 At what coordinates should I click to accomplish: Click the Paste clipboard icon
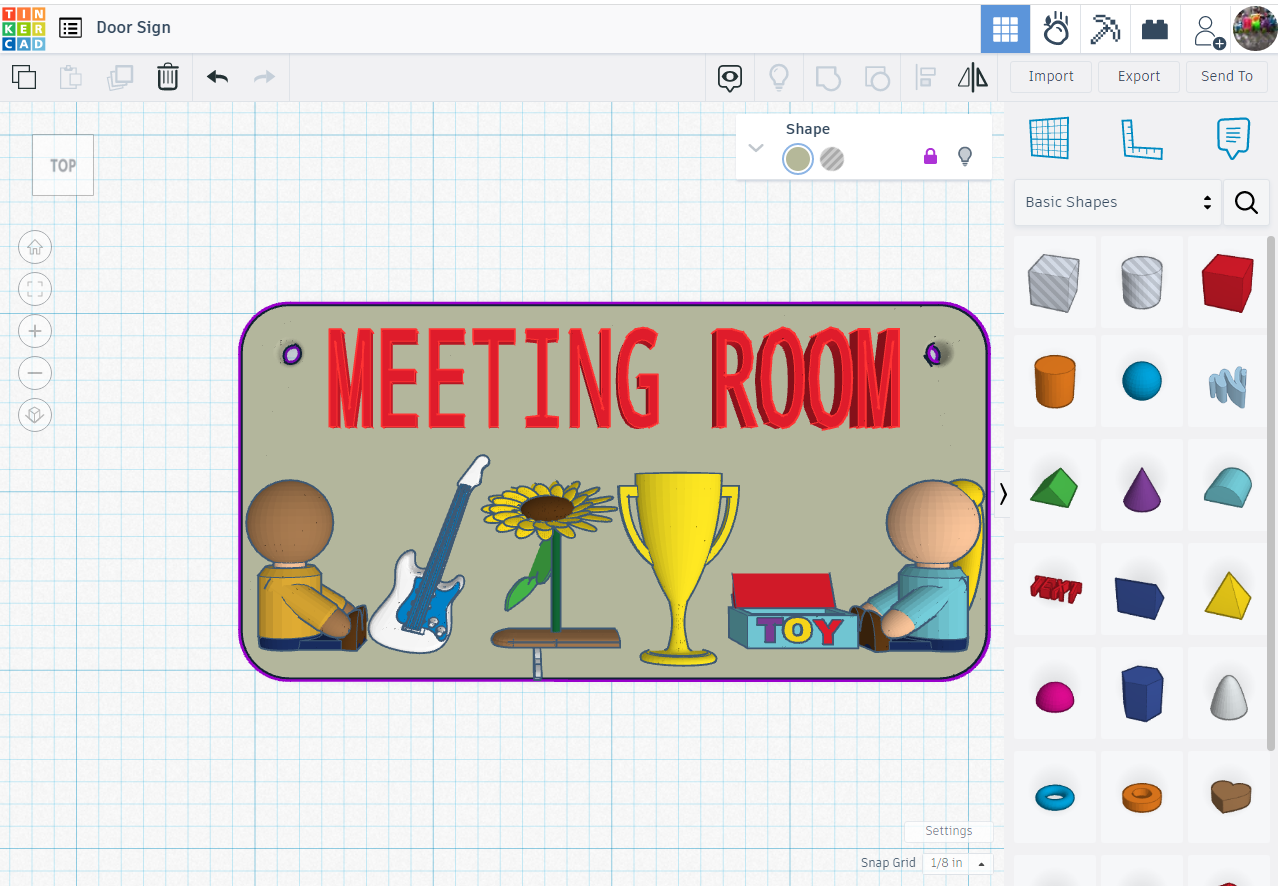(71, 77)
